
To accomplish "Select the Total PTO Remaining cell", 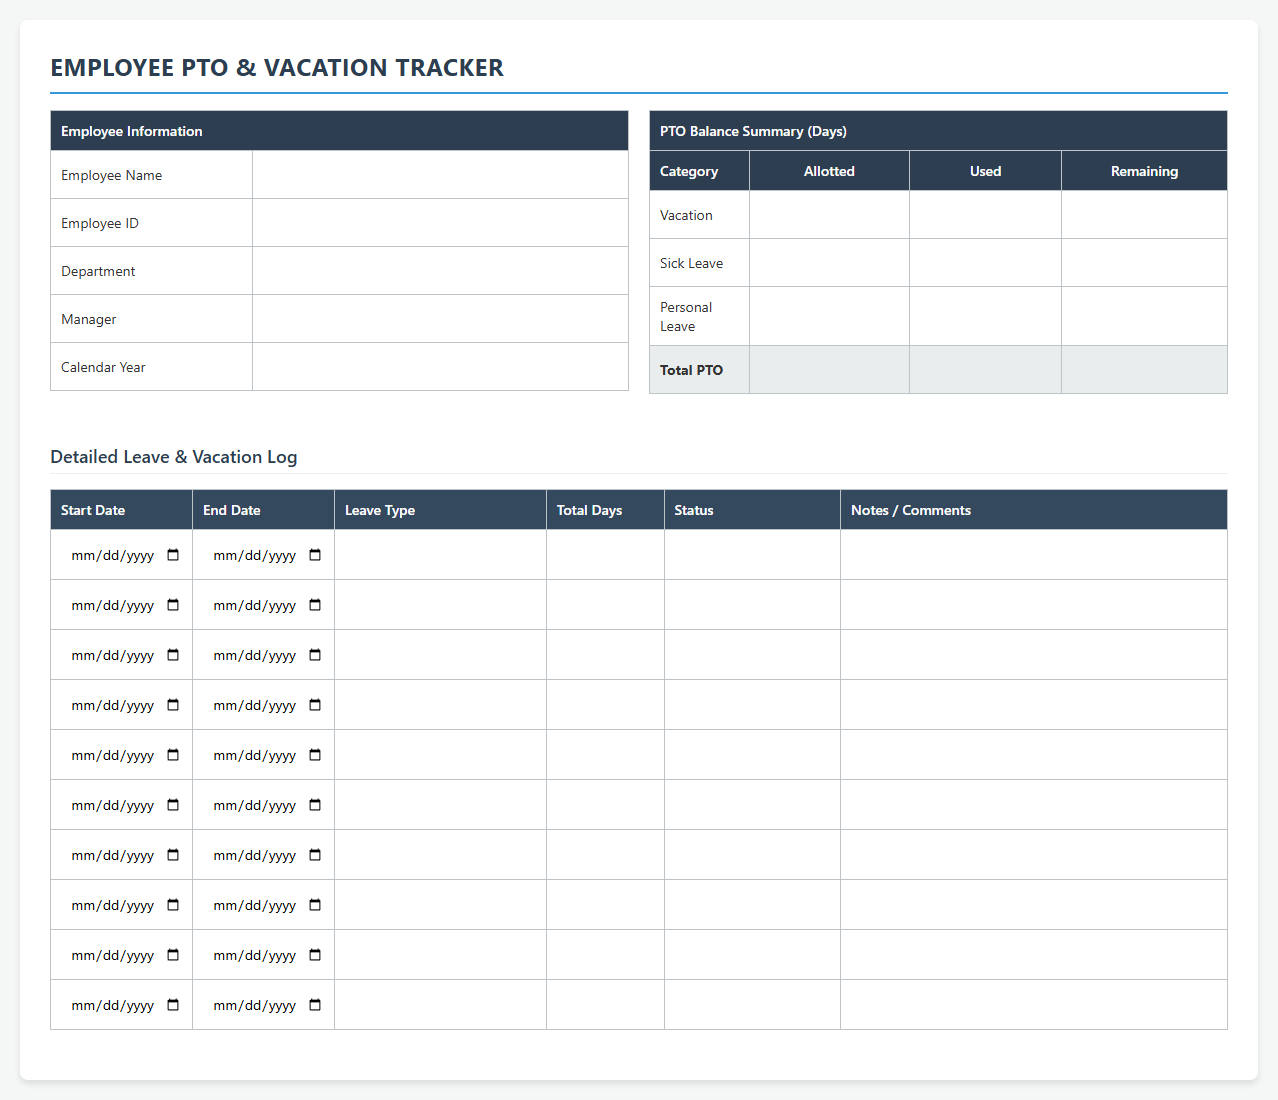I will click(x=1144, y=370).
